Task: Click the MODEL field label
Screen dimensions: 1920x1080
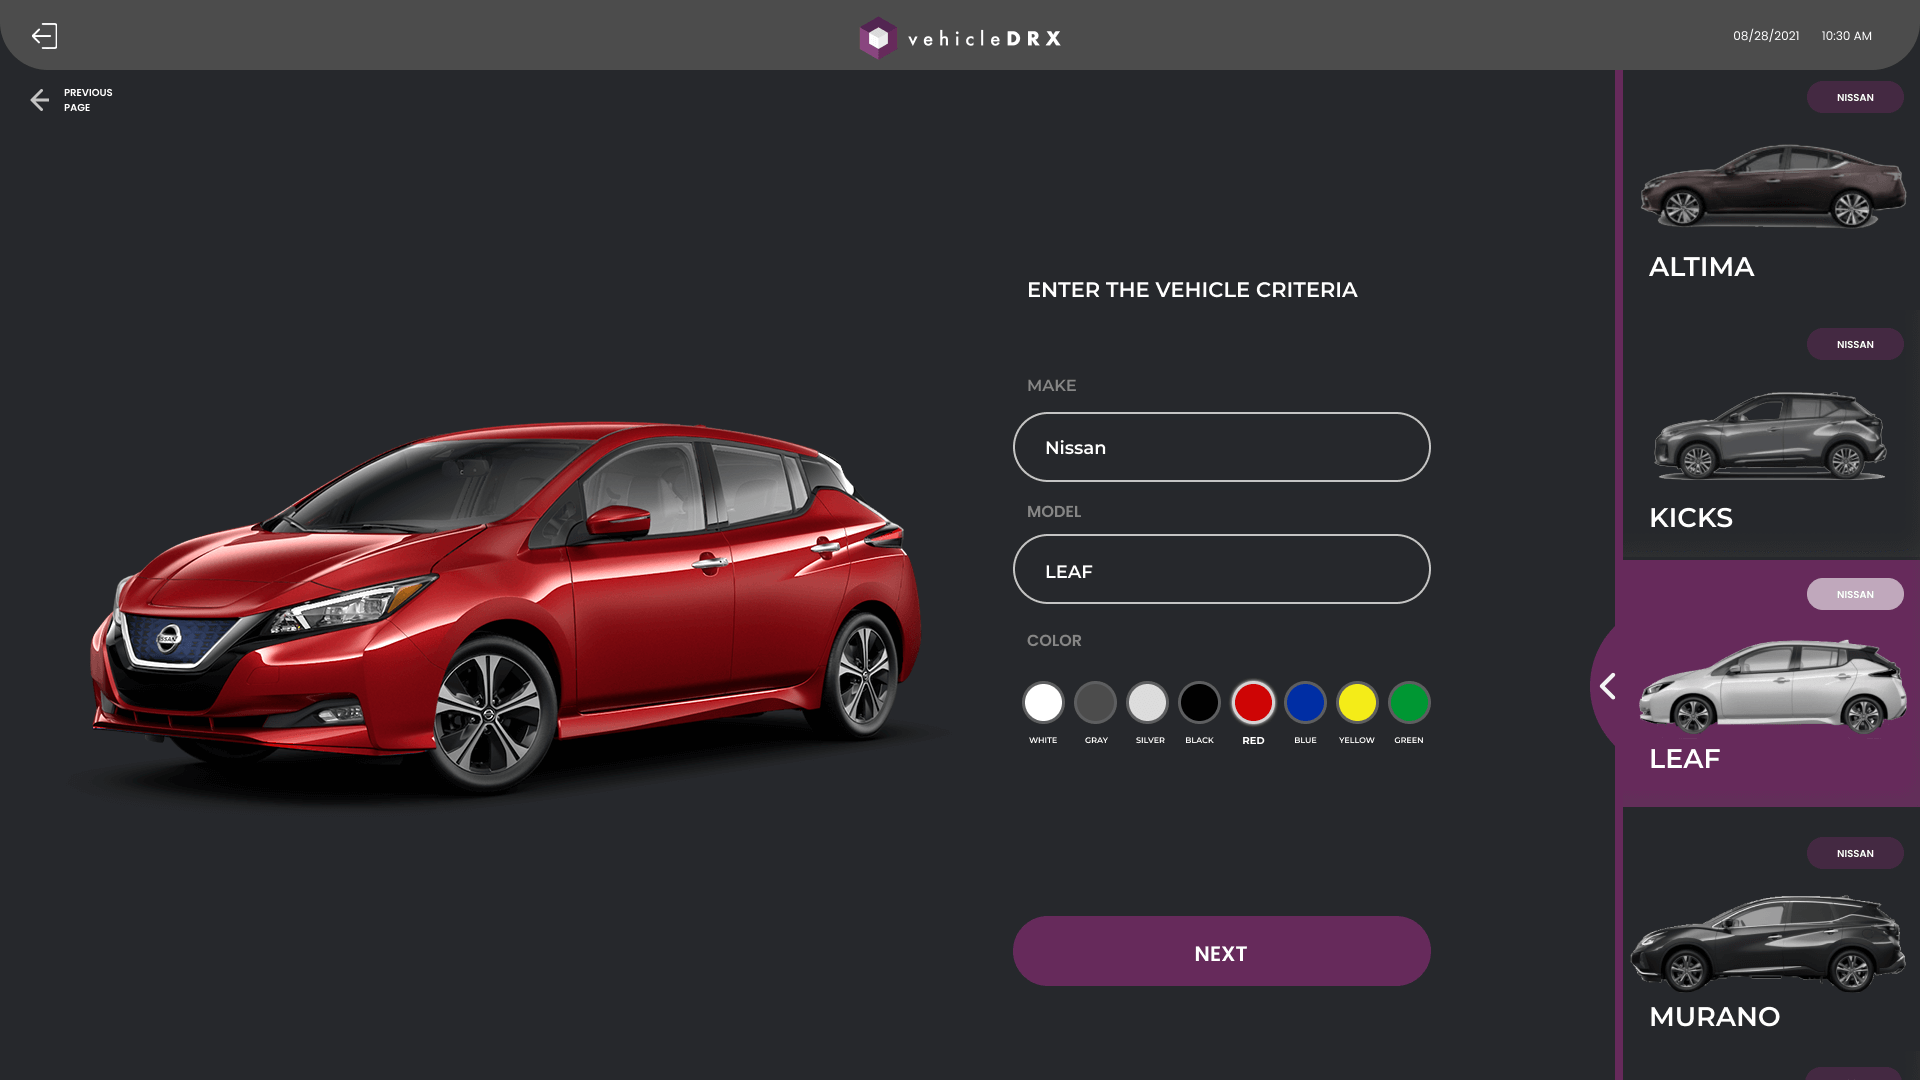Action: click(1054, 511)
